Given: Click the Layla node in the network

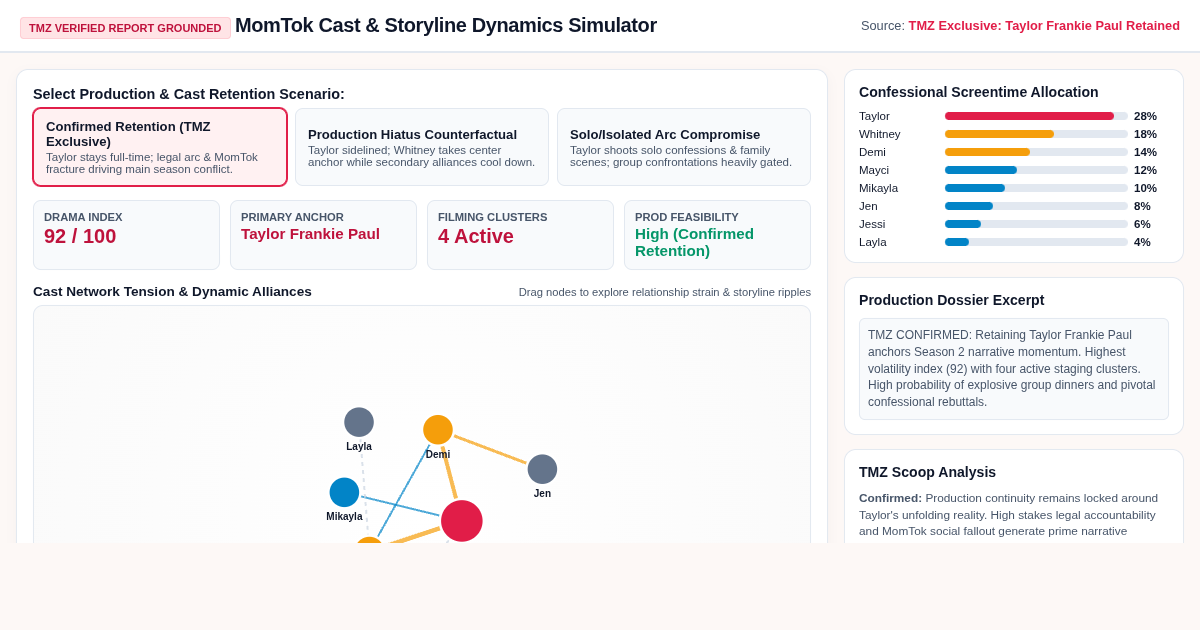Looking at the screenshot, I should click(359, 422).
